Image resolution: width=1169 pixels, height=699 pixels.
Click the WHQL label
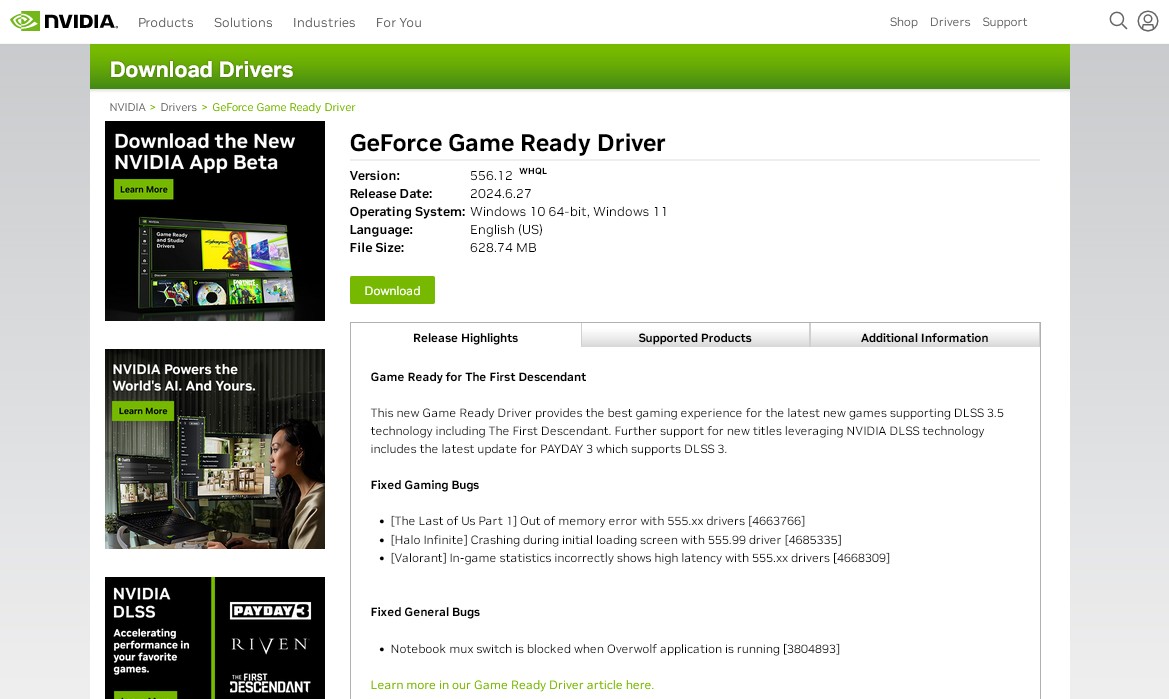533,171
